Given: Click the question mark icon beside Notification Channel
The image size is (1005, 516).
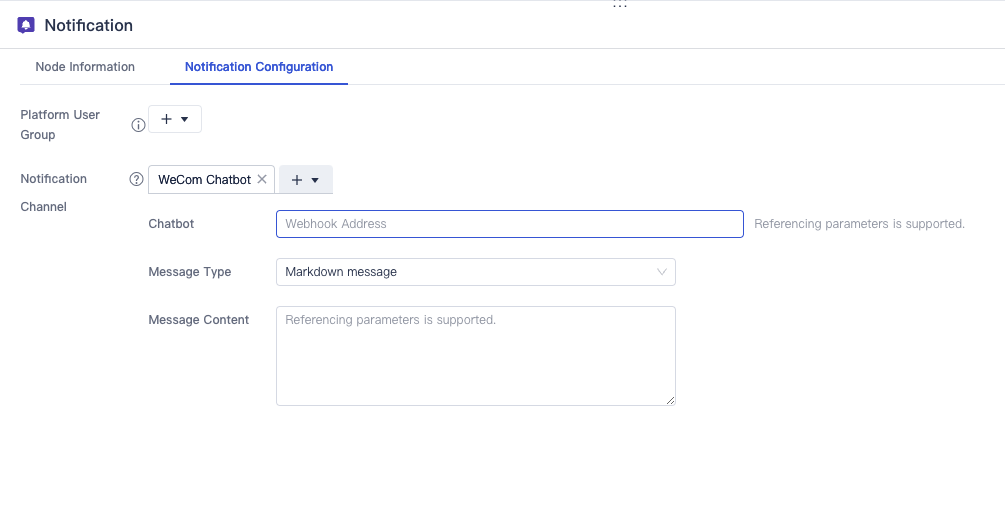Looking at the screenshot, I should (137, 180).
